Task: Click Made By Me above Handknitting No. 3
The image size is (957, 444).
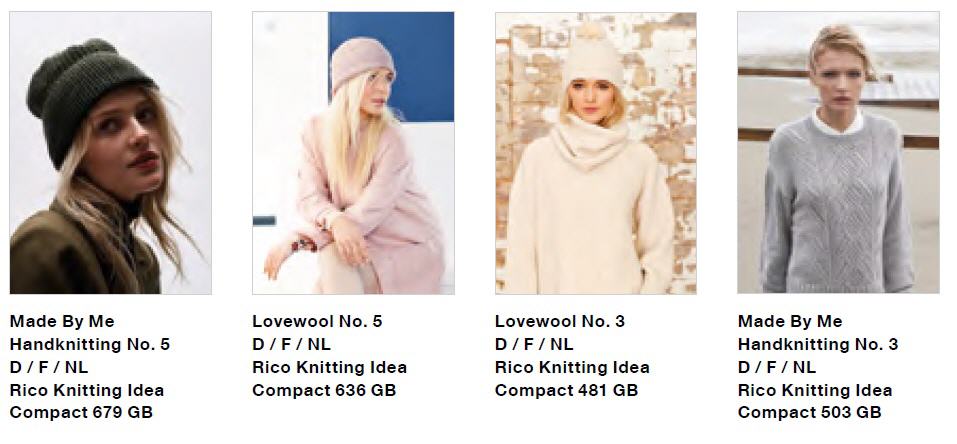Action: (790, 321)
